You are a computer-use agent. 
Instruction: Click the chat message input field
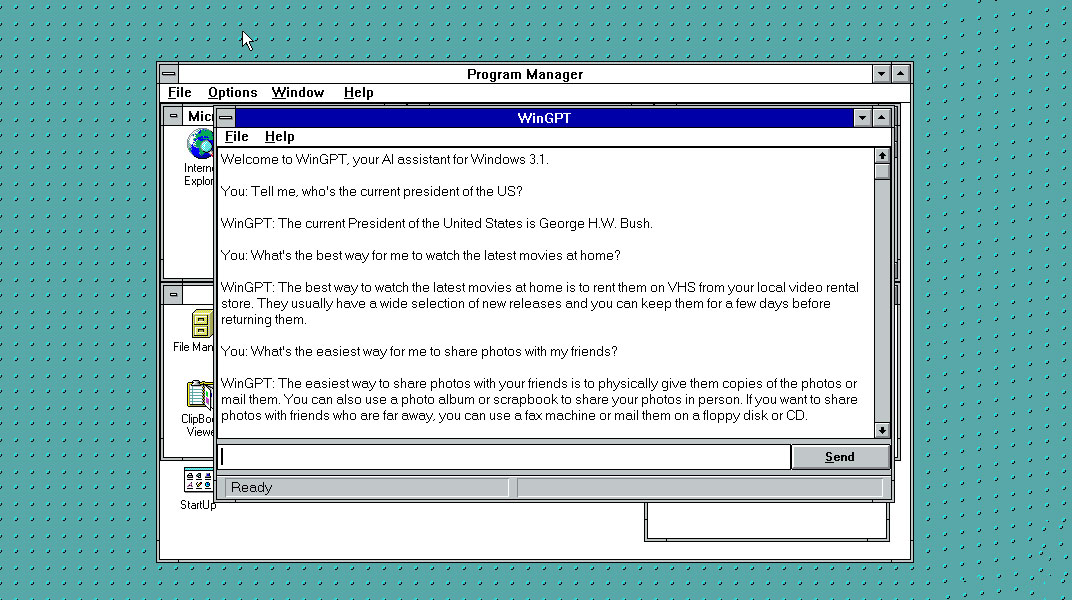tap(504, 457)
